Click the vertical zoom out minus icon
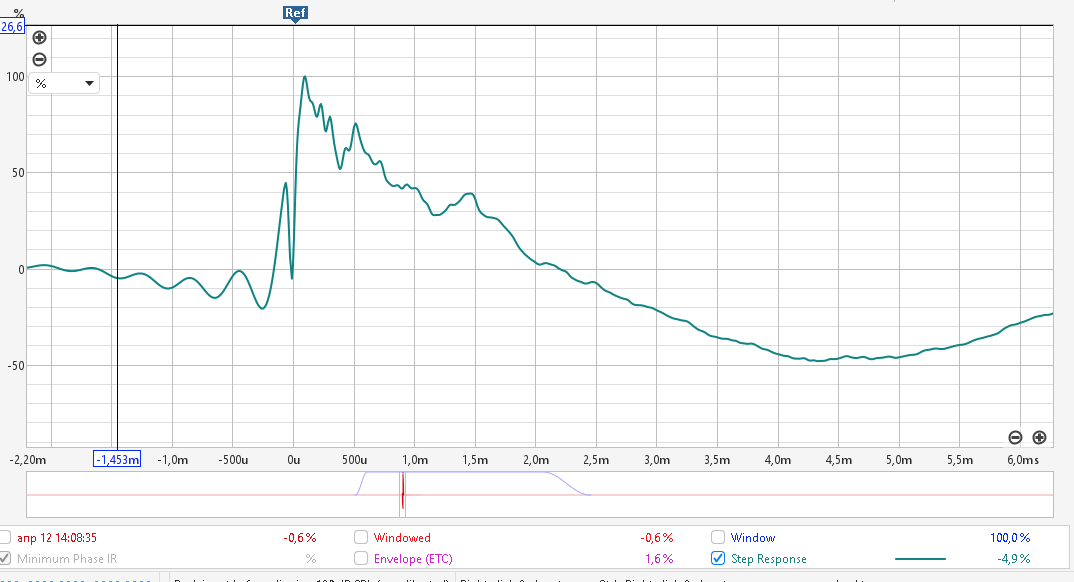The width and height of the screenshot is (1074, 582). coord(40,60)
